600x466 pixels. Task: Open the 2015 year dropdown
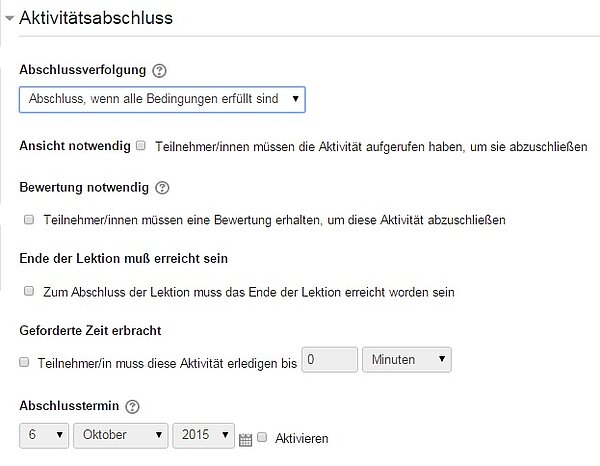(x=204, y=437)
